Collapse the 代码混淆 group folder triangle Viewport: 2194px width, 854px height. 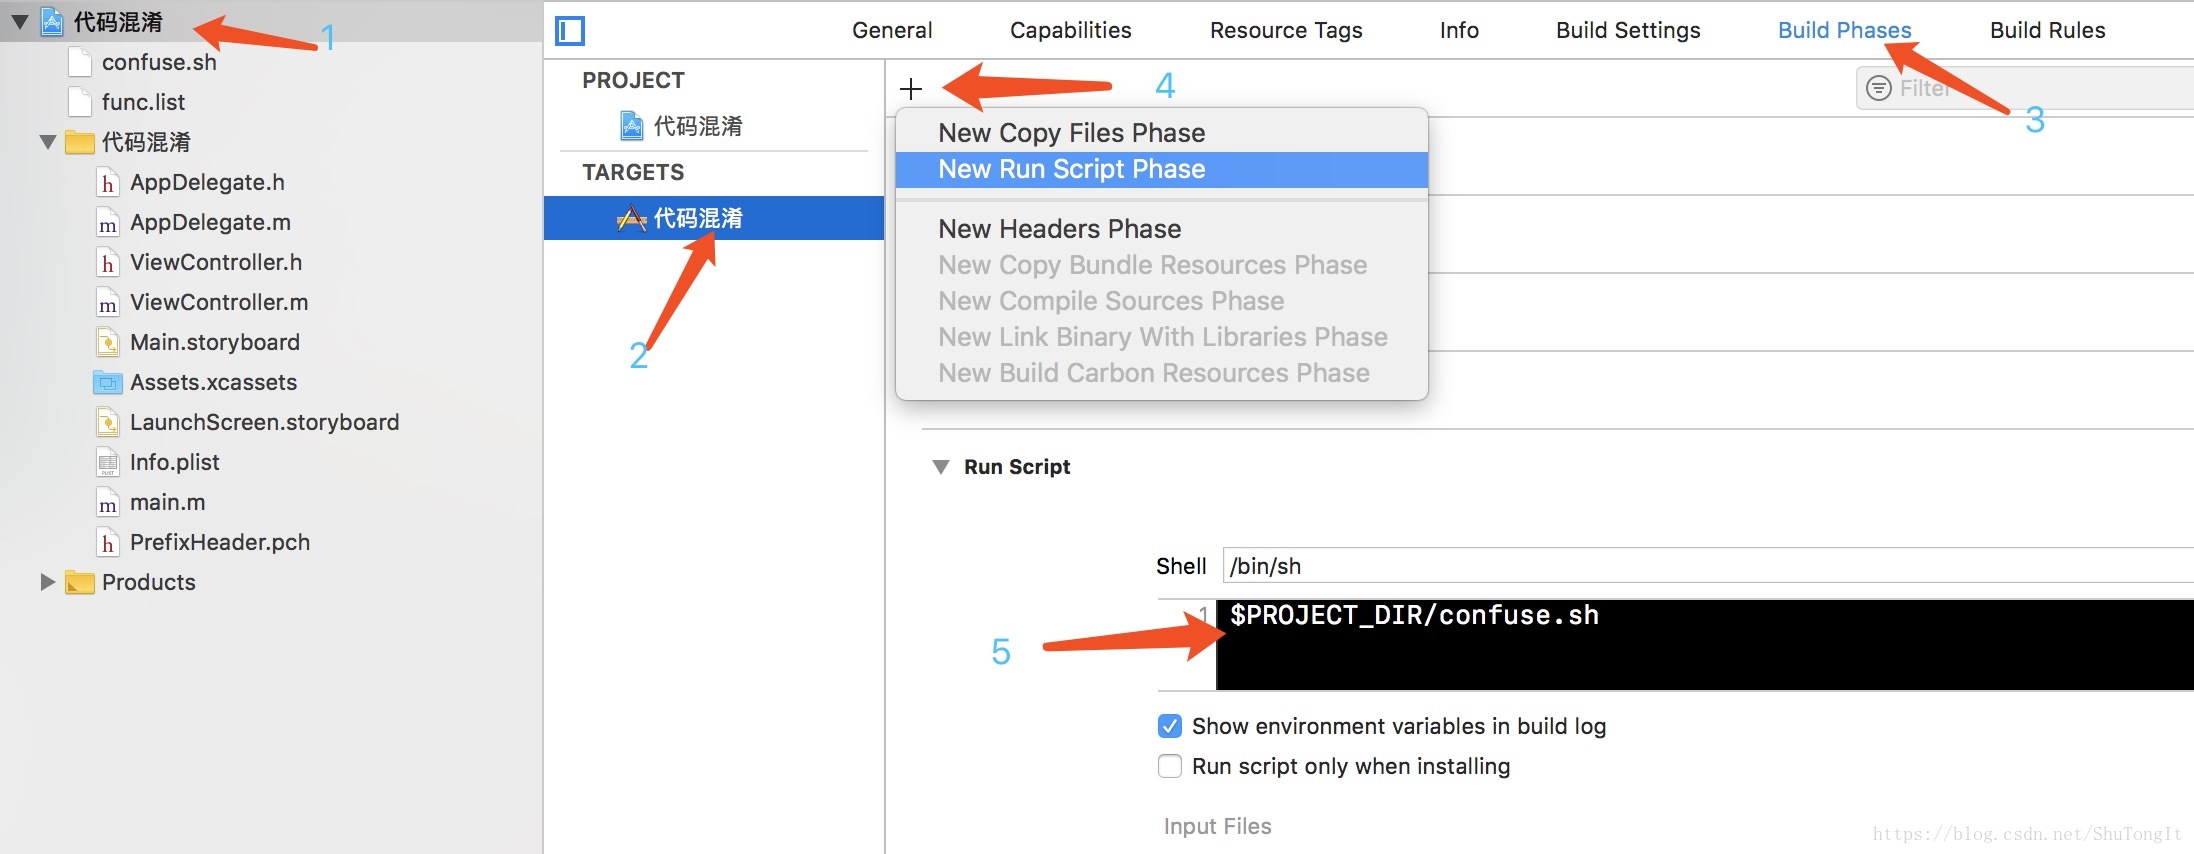point(47,142)
